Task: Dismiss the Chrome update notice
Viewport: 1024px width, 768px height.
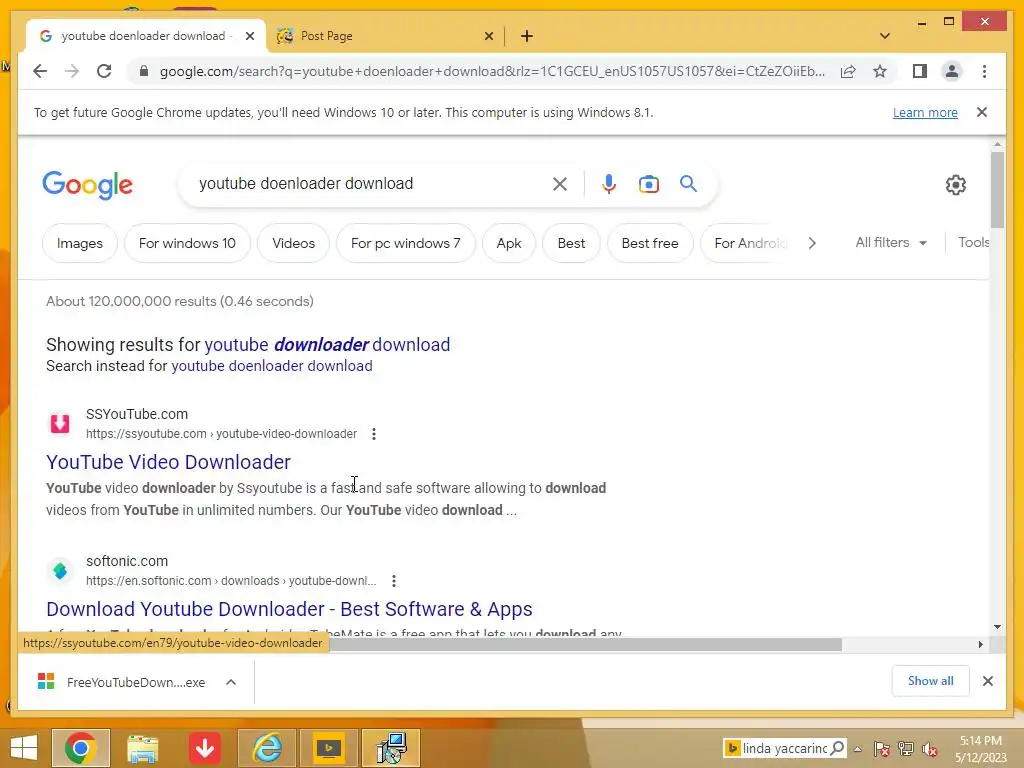Action: point(982,112)
